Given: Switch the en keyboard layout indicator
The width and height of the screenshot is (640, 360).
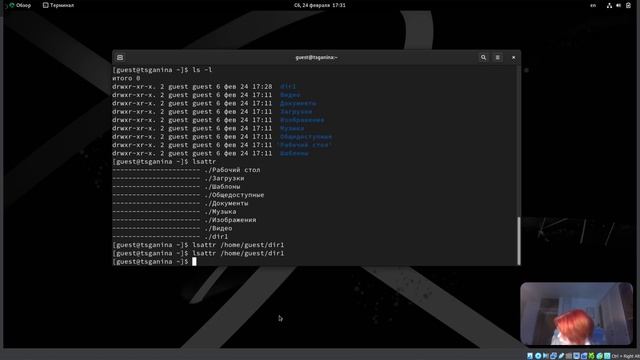Looking at the screenshot, I should click(593, 5).
